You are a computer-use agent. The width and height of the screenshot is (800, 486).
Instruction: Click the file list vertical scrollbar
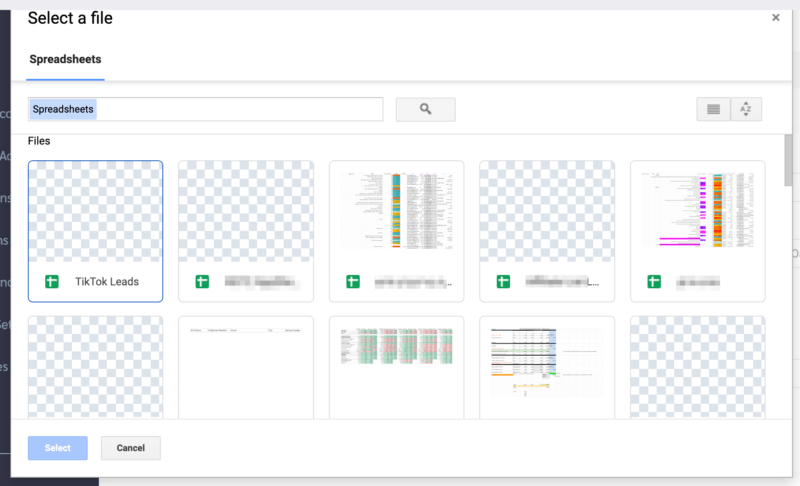pyautogui.click(x=788, y=160)
